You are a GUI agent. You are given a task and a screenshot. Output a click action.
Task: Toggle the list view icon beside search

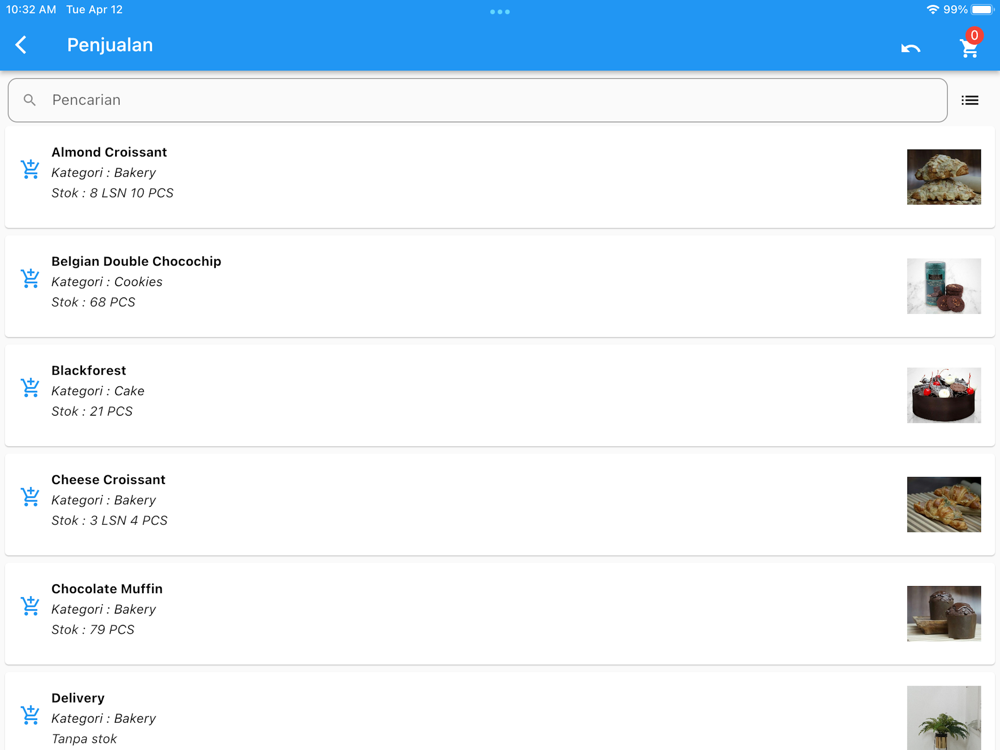(x=969, y=100)
